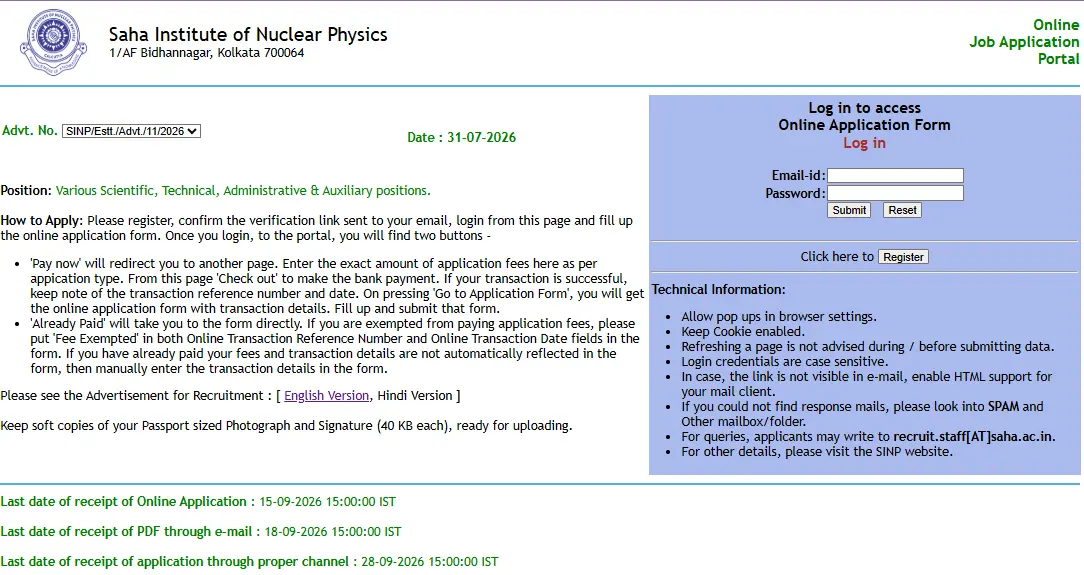Open the Advt. No. dropdown
Image resolution: width=1084 pixels, height=575 pixels.
click(131, 131)
